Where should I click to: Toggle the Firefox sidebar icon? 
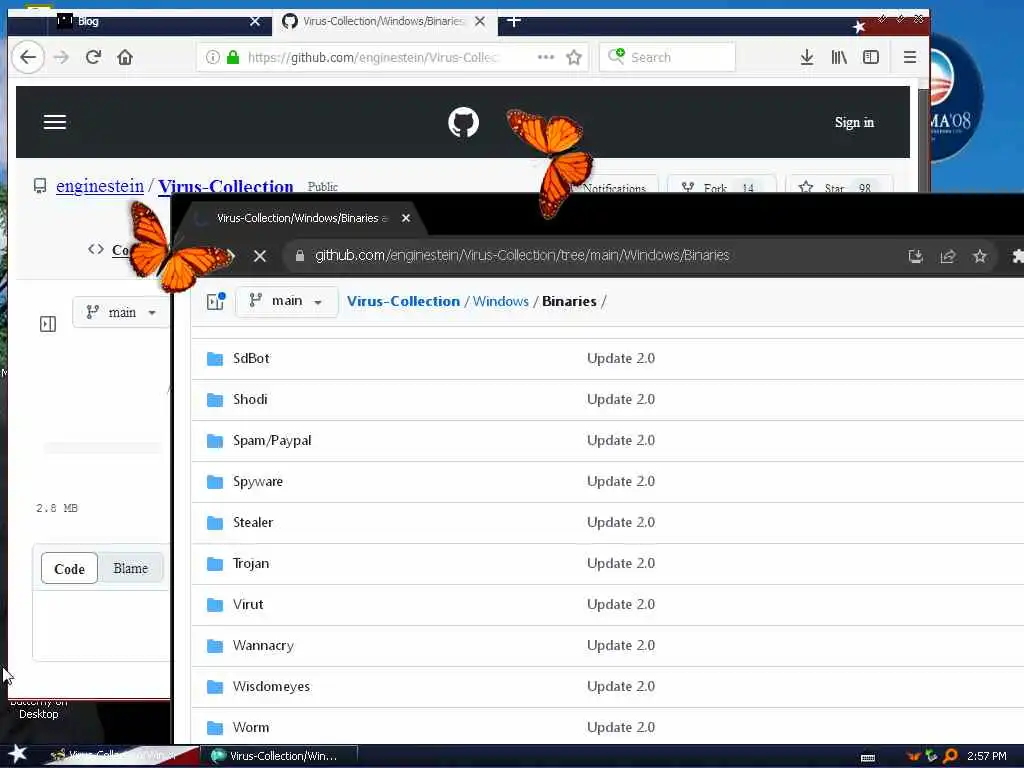871,57
